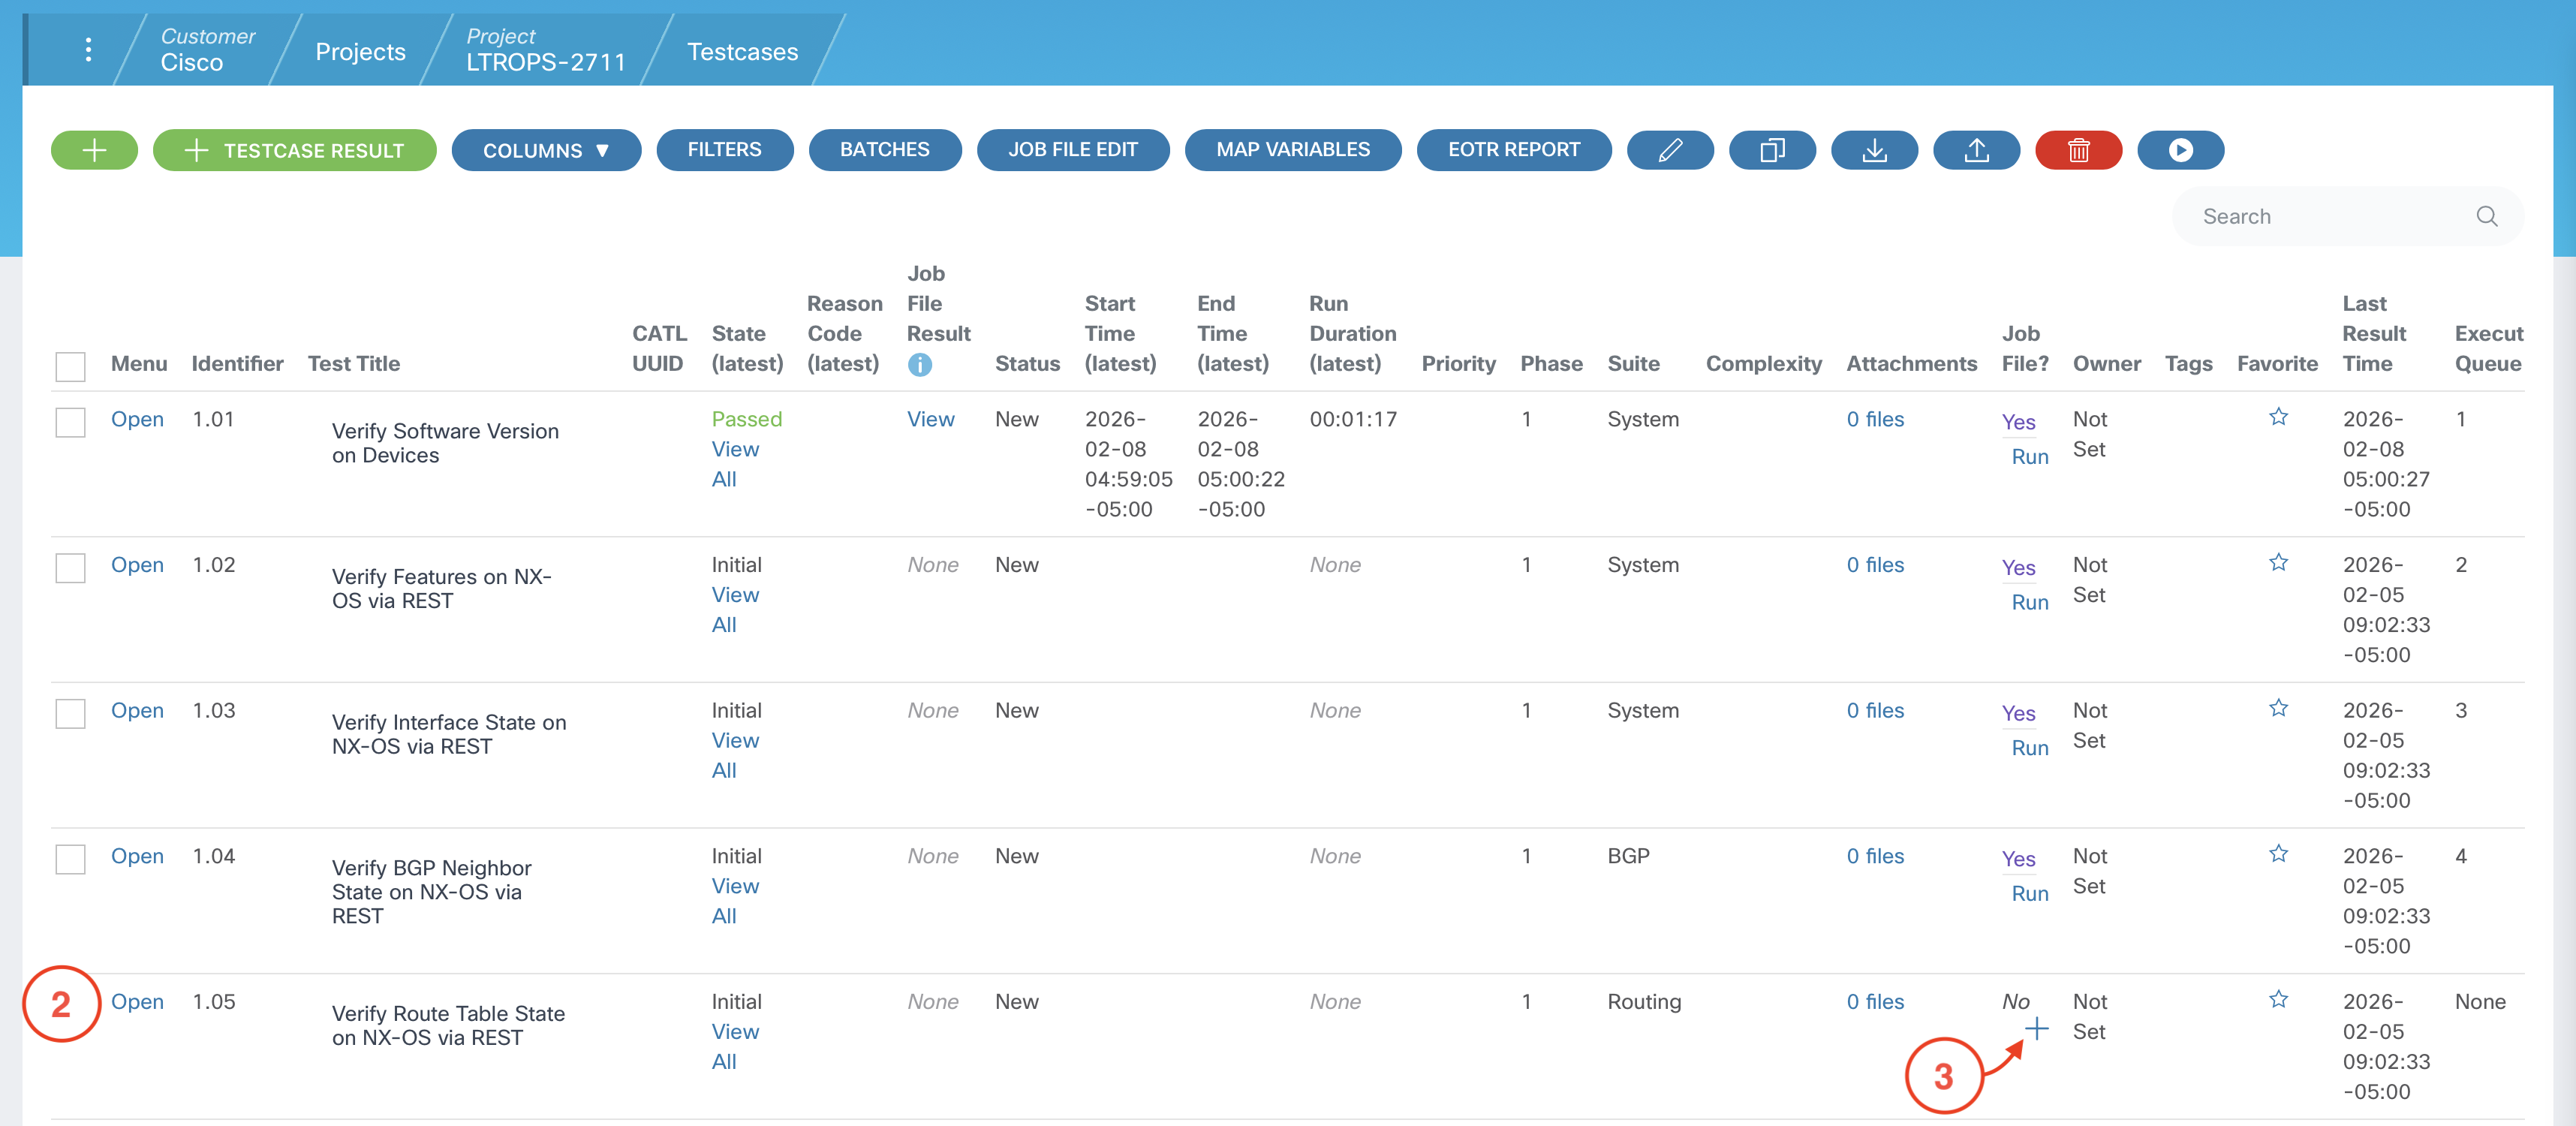This screenshot has width=2576, height=1126.
Task: Select the Testcases breadcrumb tab
Action: pyautogui.click(x=742, y=52)
